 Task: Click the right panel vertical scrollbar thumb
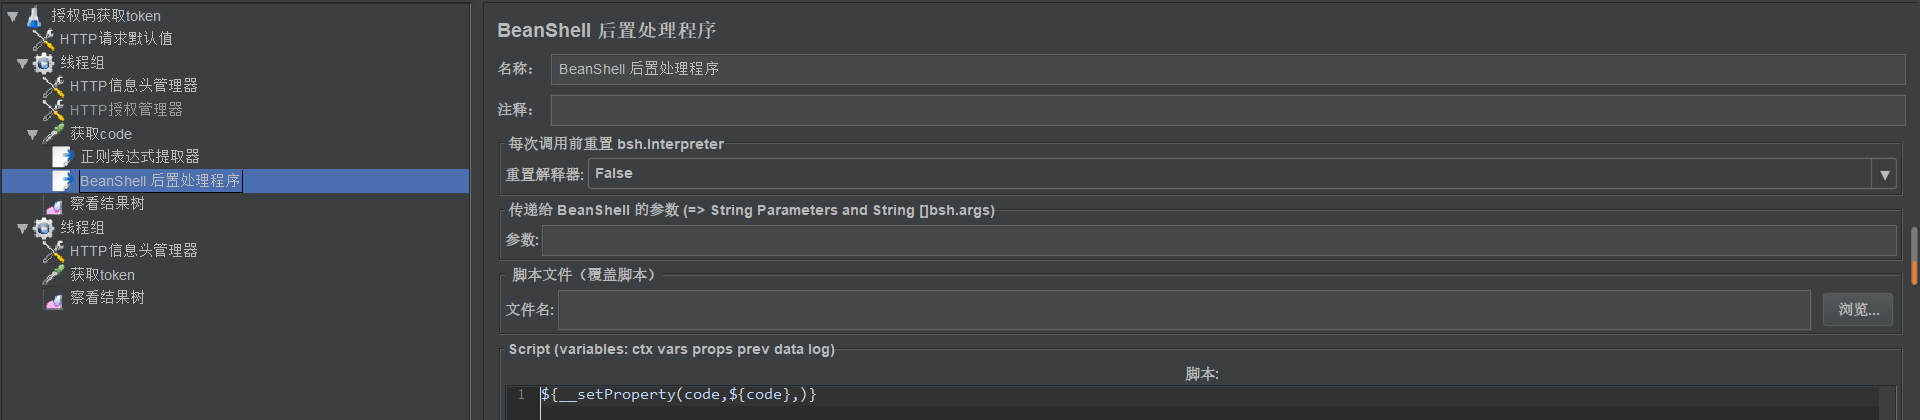(1914, 255)
